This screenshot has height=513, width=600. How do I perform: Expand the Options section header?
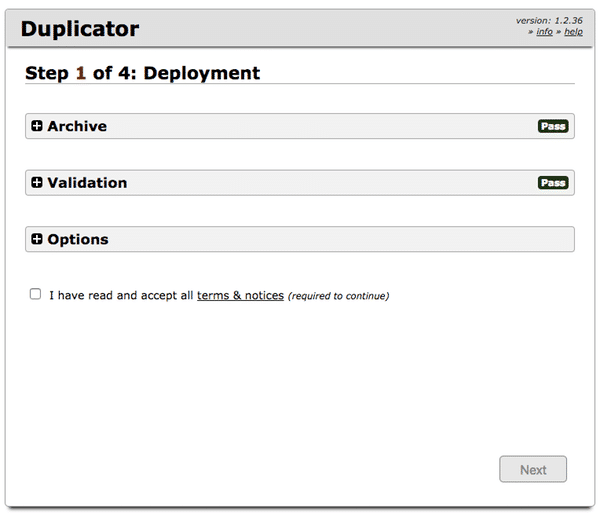pos(78,240)
